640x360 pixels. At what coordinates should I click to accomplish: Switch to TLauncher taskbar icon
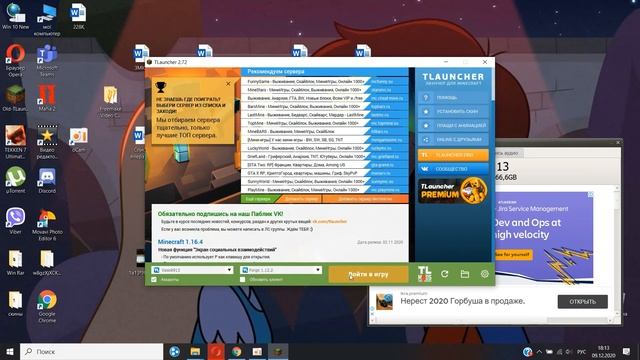point(278,351)
